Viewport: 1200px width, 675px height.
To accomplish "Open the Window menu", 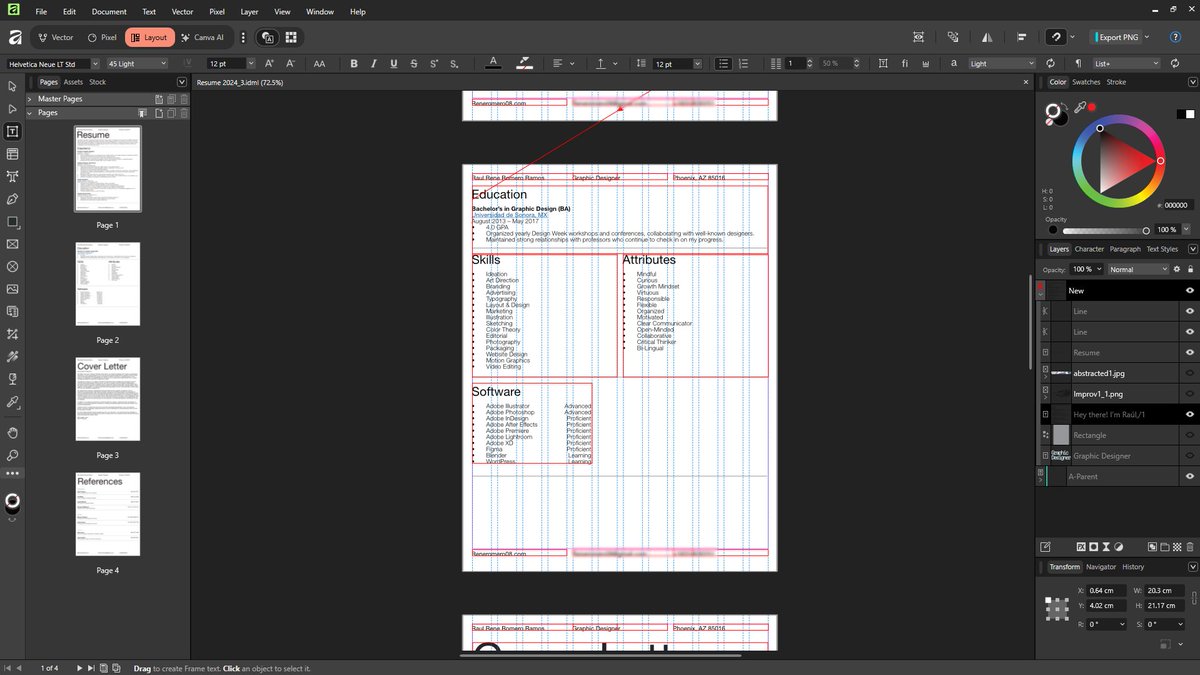I will (x=320, y=12).
